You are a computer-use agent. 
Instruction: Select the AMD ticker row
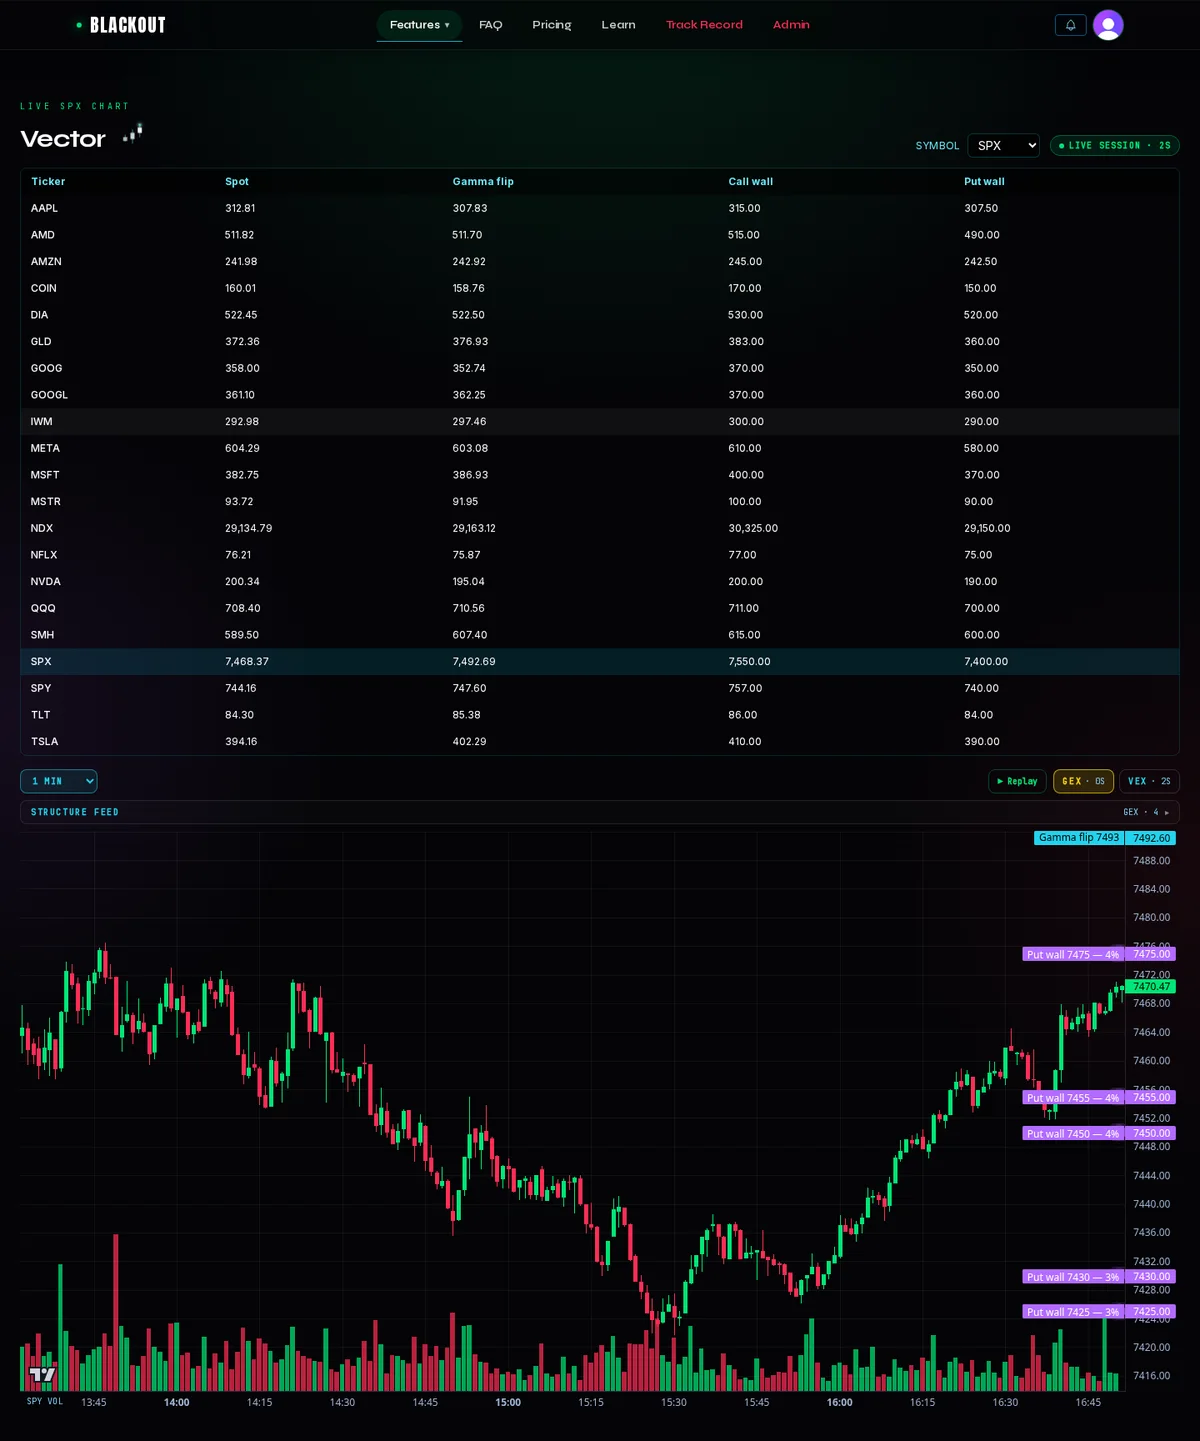point(600,235)
